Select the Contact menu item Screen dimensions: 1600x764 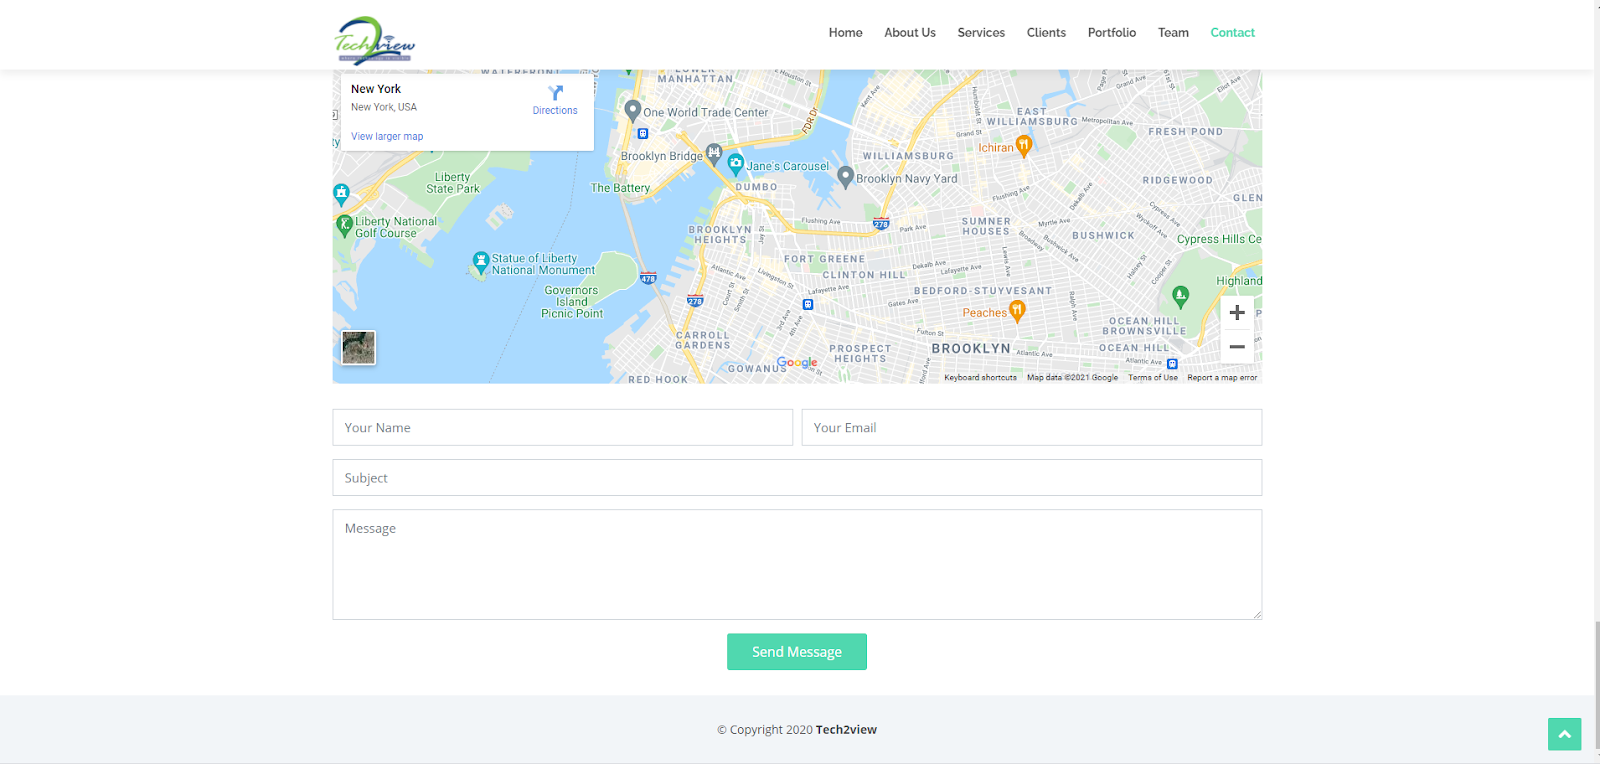coord(1232,33)
